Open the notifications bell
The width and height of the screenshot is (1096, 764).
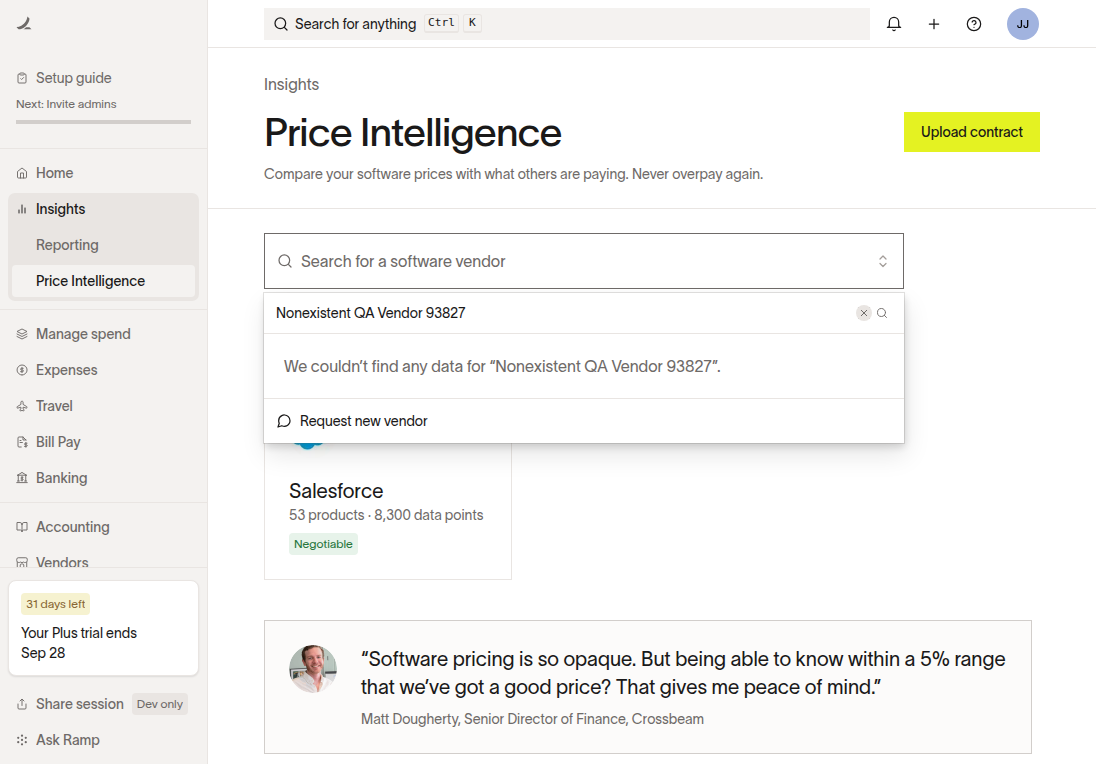893,24
